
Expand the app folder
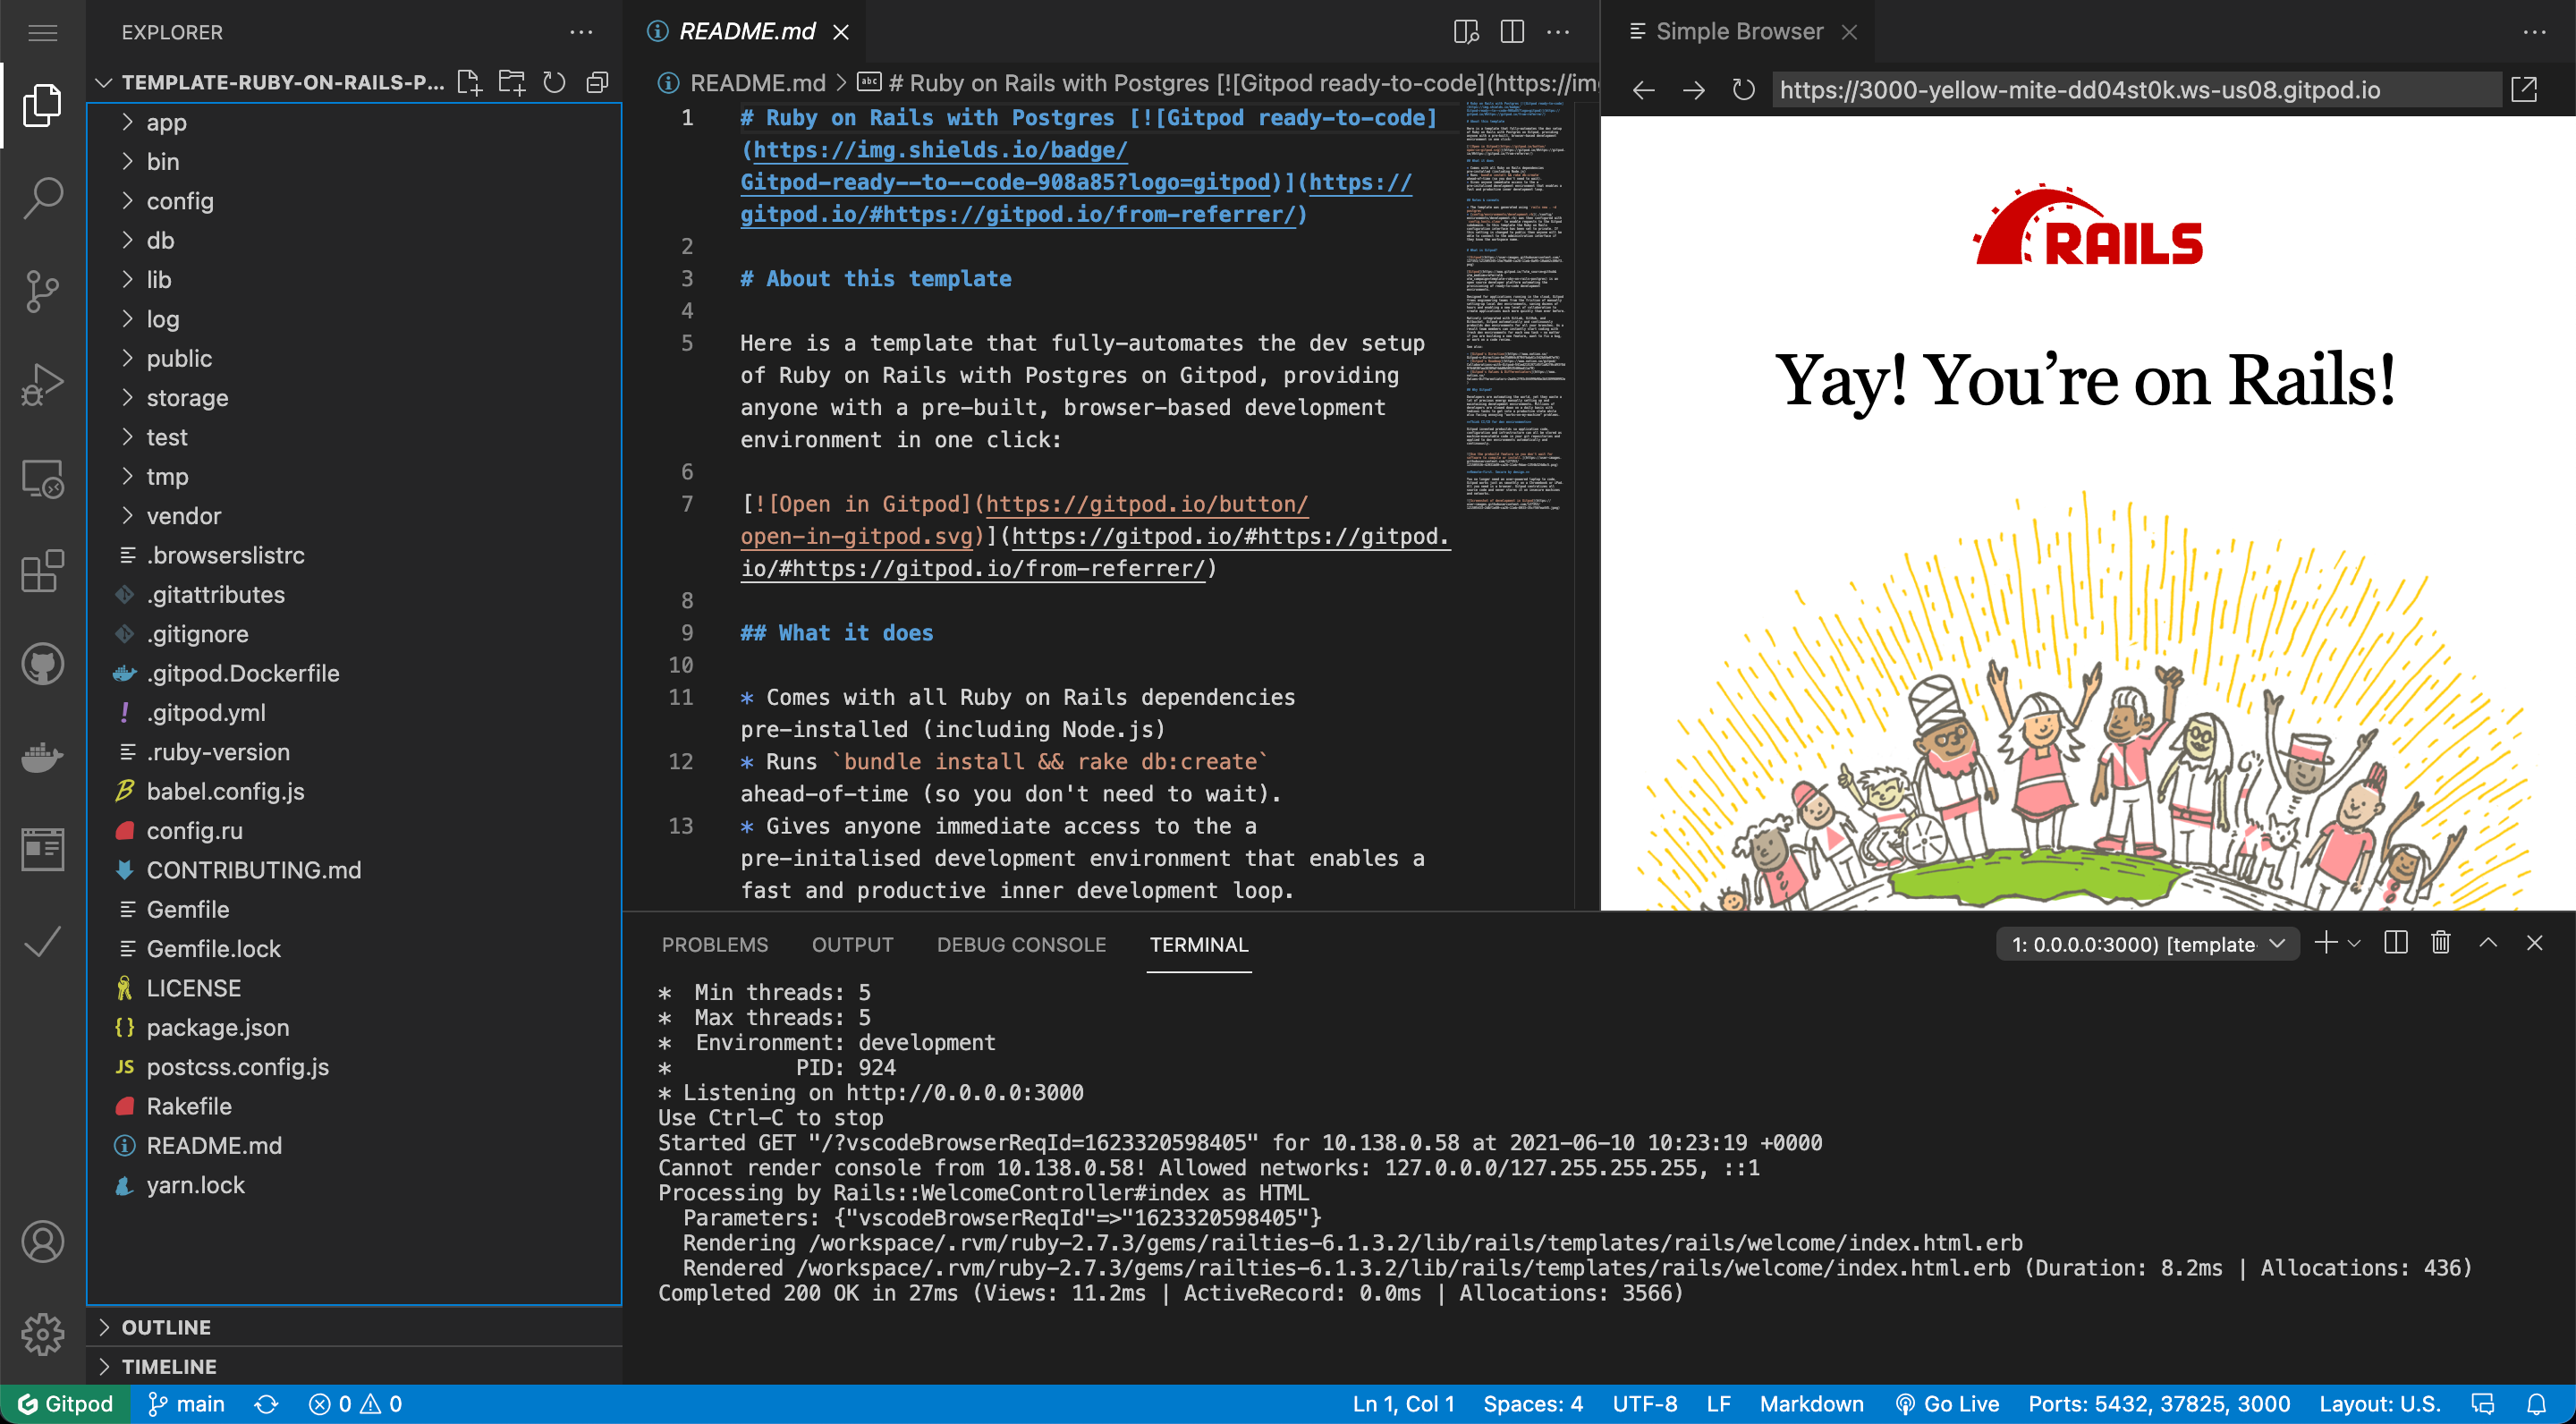point(354,122)
